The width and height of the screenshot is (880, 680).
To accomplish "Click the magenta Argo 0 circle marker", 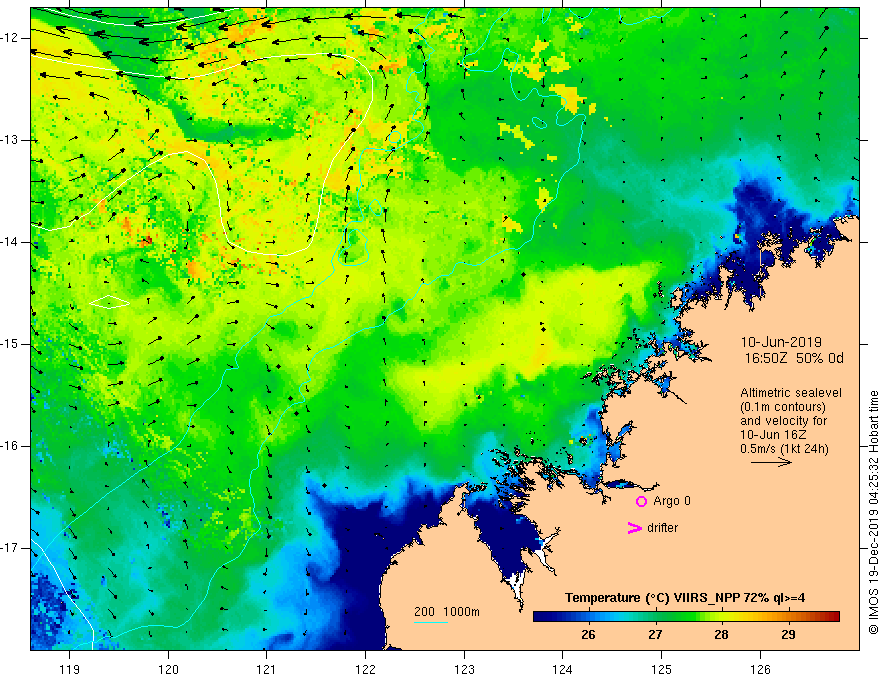I will [641, 501].
